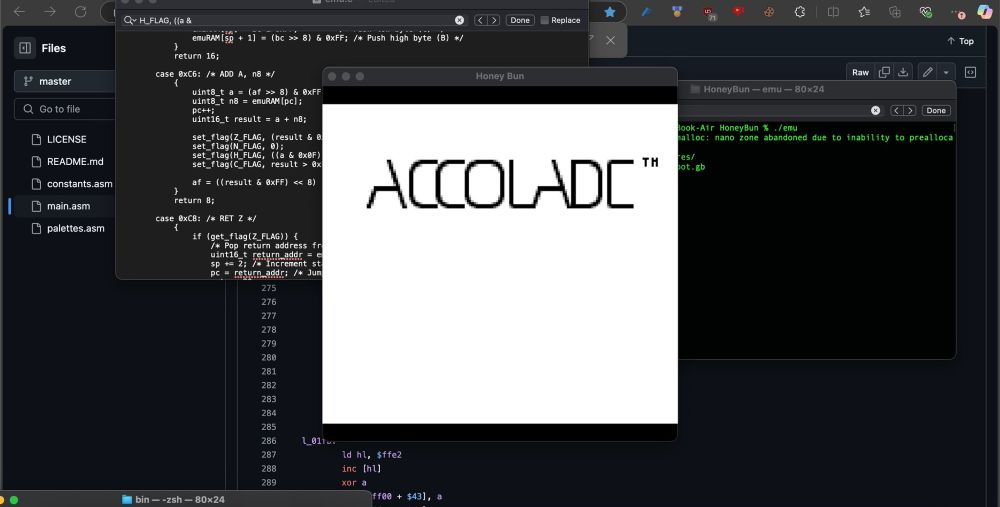
Task: Open constants.asm in the file tree
Action: click(x=79, y=184)
